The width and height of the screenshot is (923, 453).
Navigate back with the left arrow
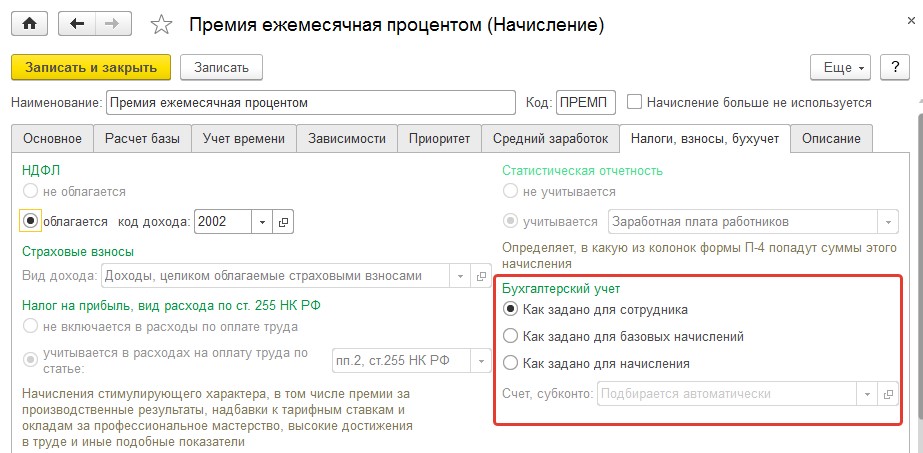coord(77,24)
